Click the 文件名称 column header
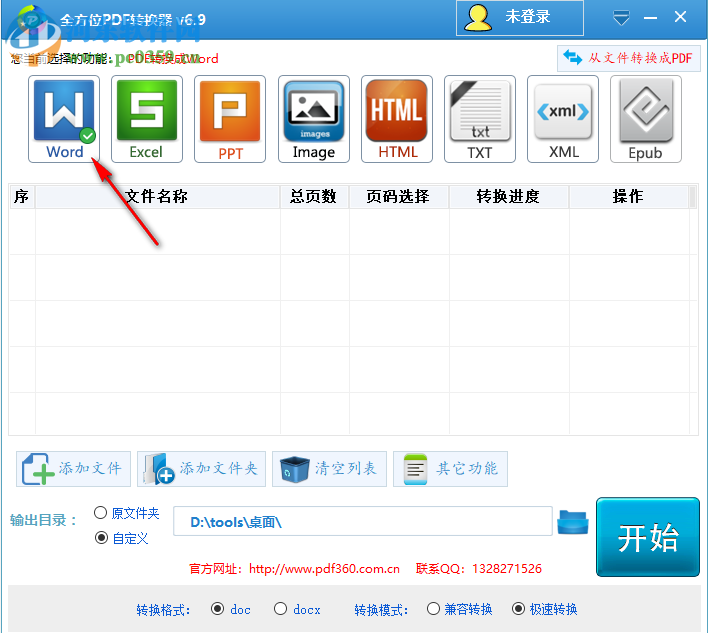Viewport: 708px width, 633px height. pos(158,196)
